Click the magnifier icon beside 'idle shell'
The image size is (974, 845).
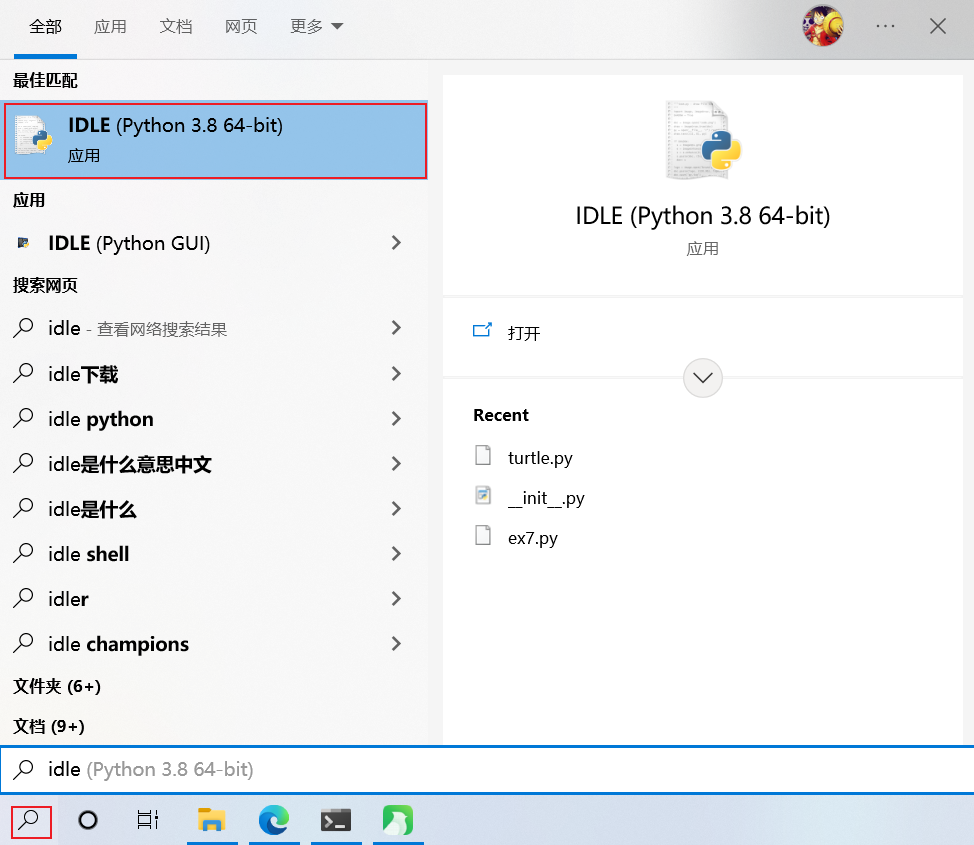(24, 553)
